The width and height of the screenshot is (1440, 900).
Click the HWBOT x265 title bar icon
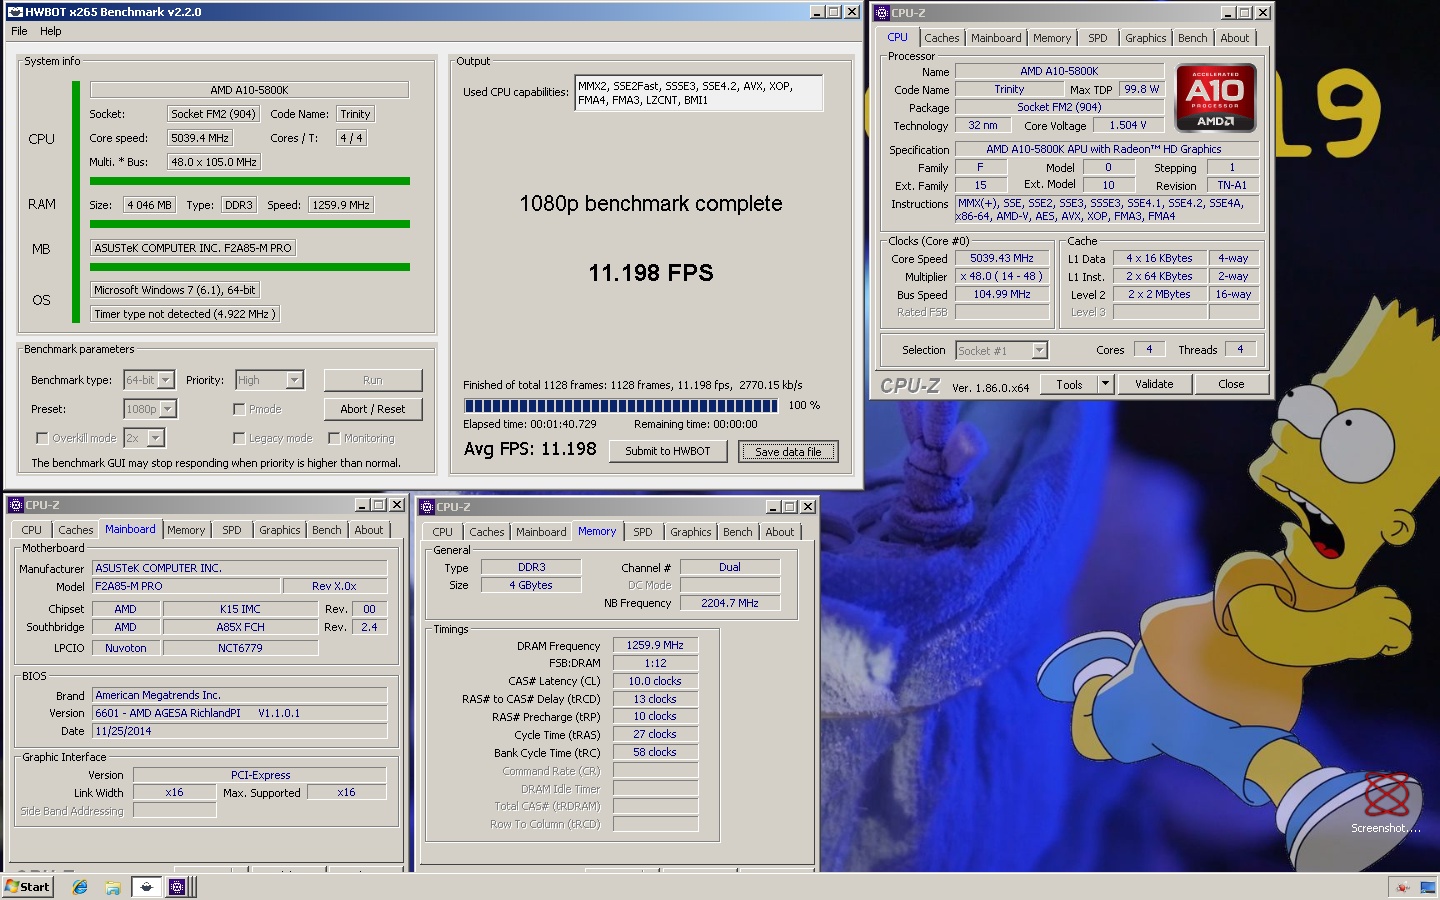click(14, 12)
